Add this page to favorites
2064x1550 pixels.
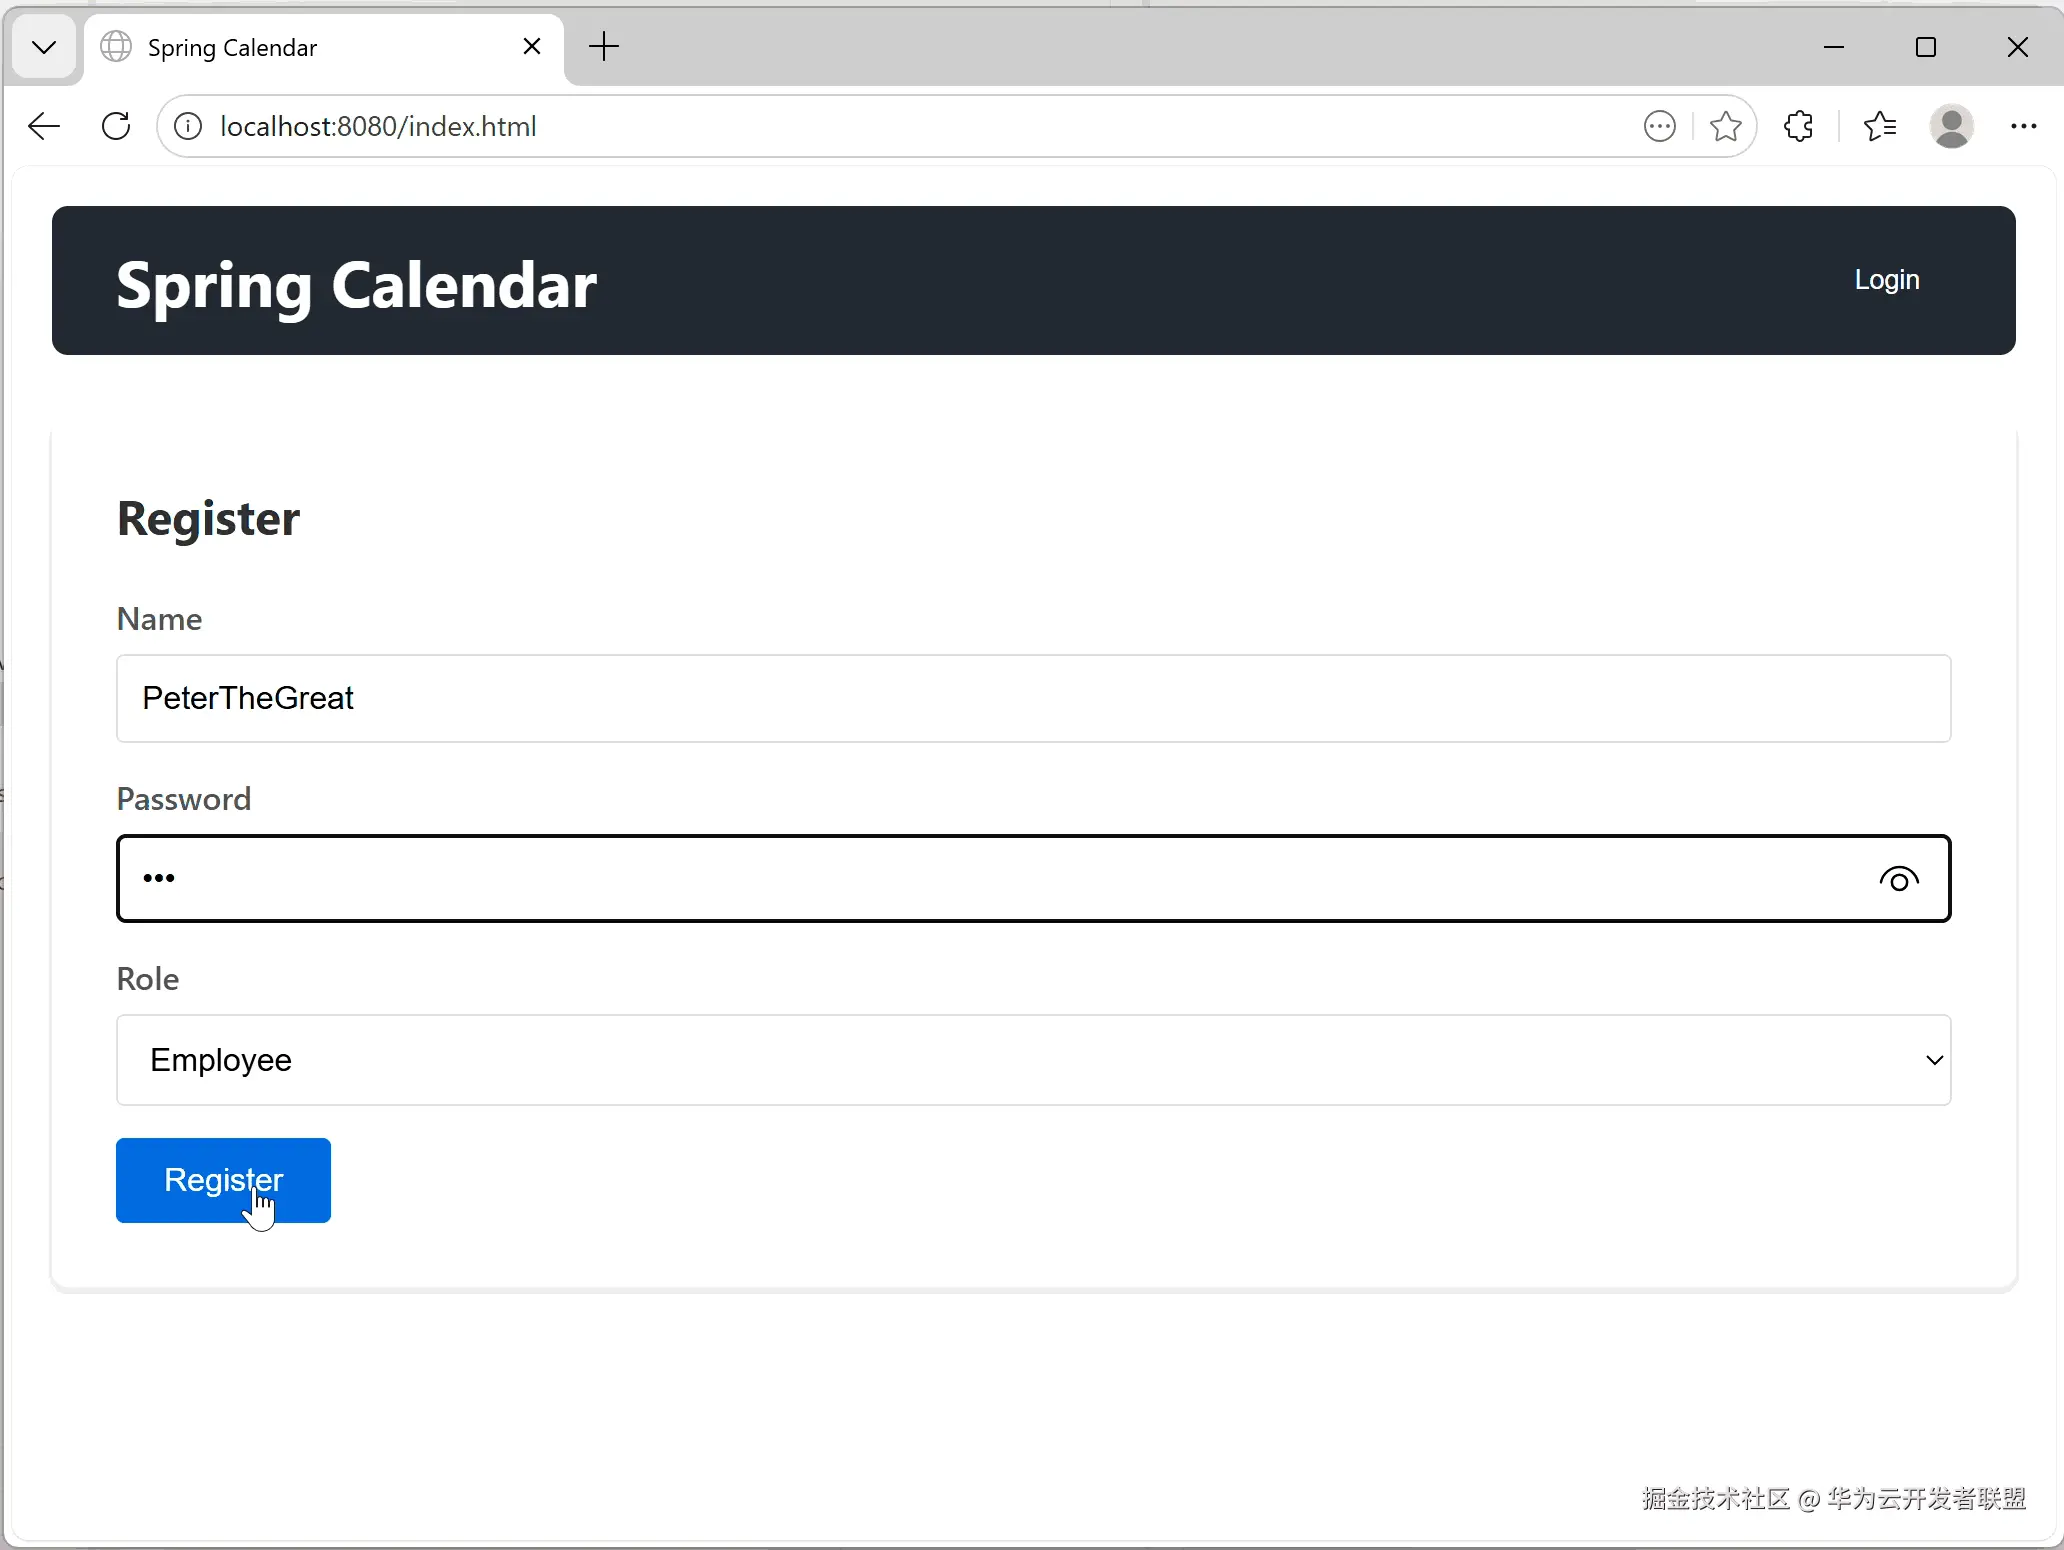1725,126
